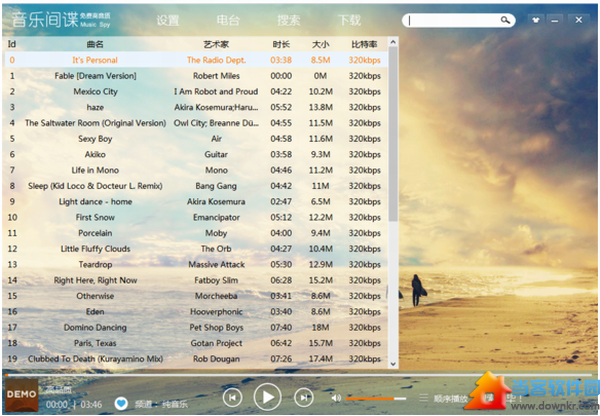
Task: Adjust the orange volume slider
Action: coord(376,398)
